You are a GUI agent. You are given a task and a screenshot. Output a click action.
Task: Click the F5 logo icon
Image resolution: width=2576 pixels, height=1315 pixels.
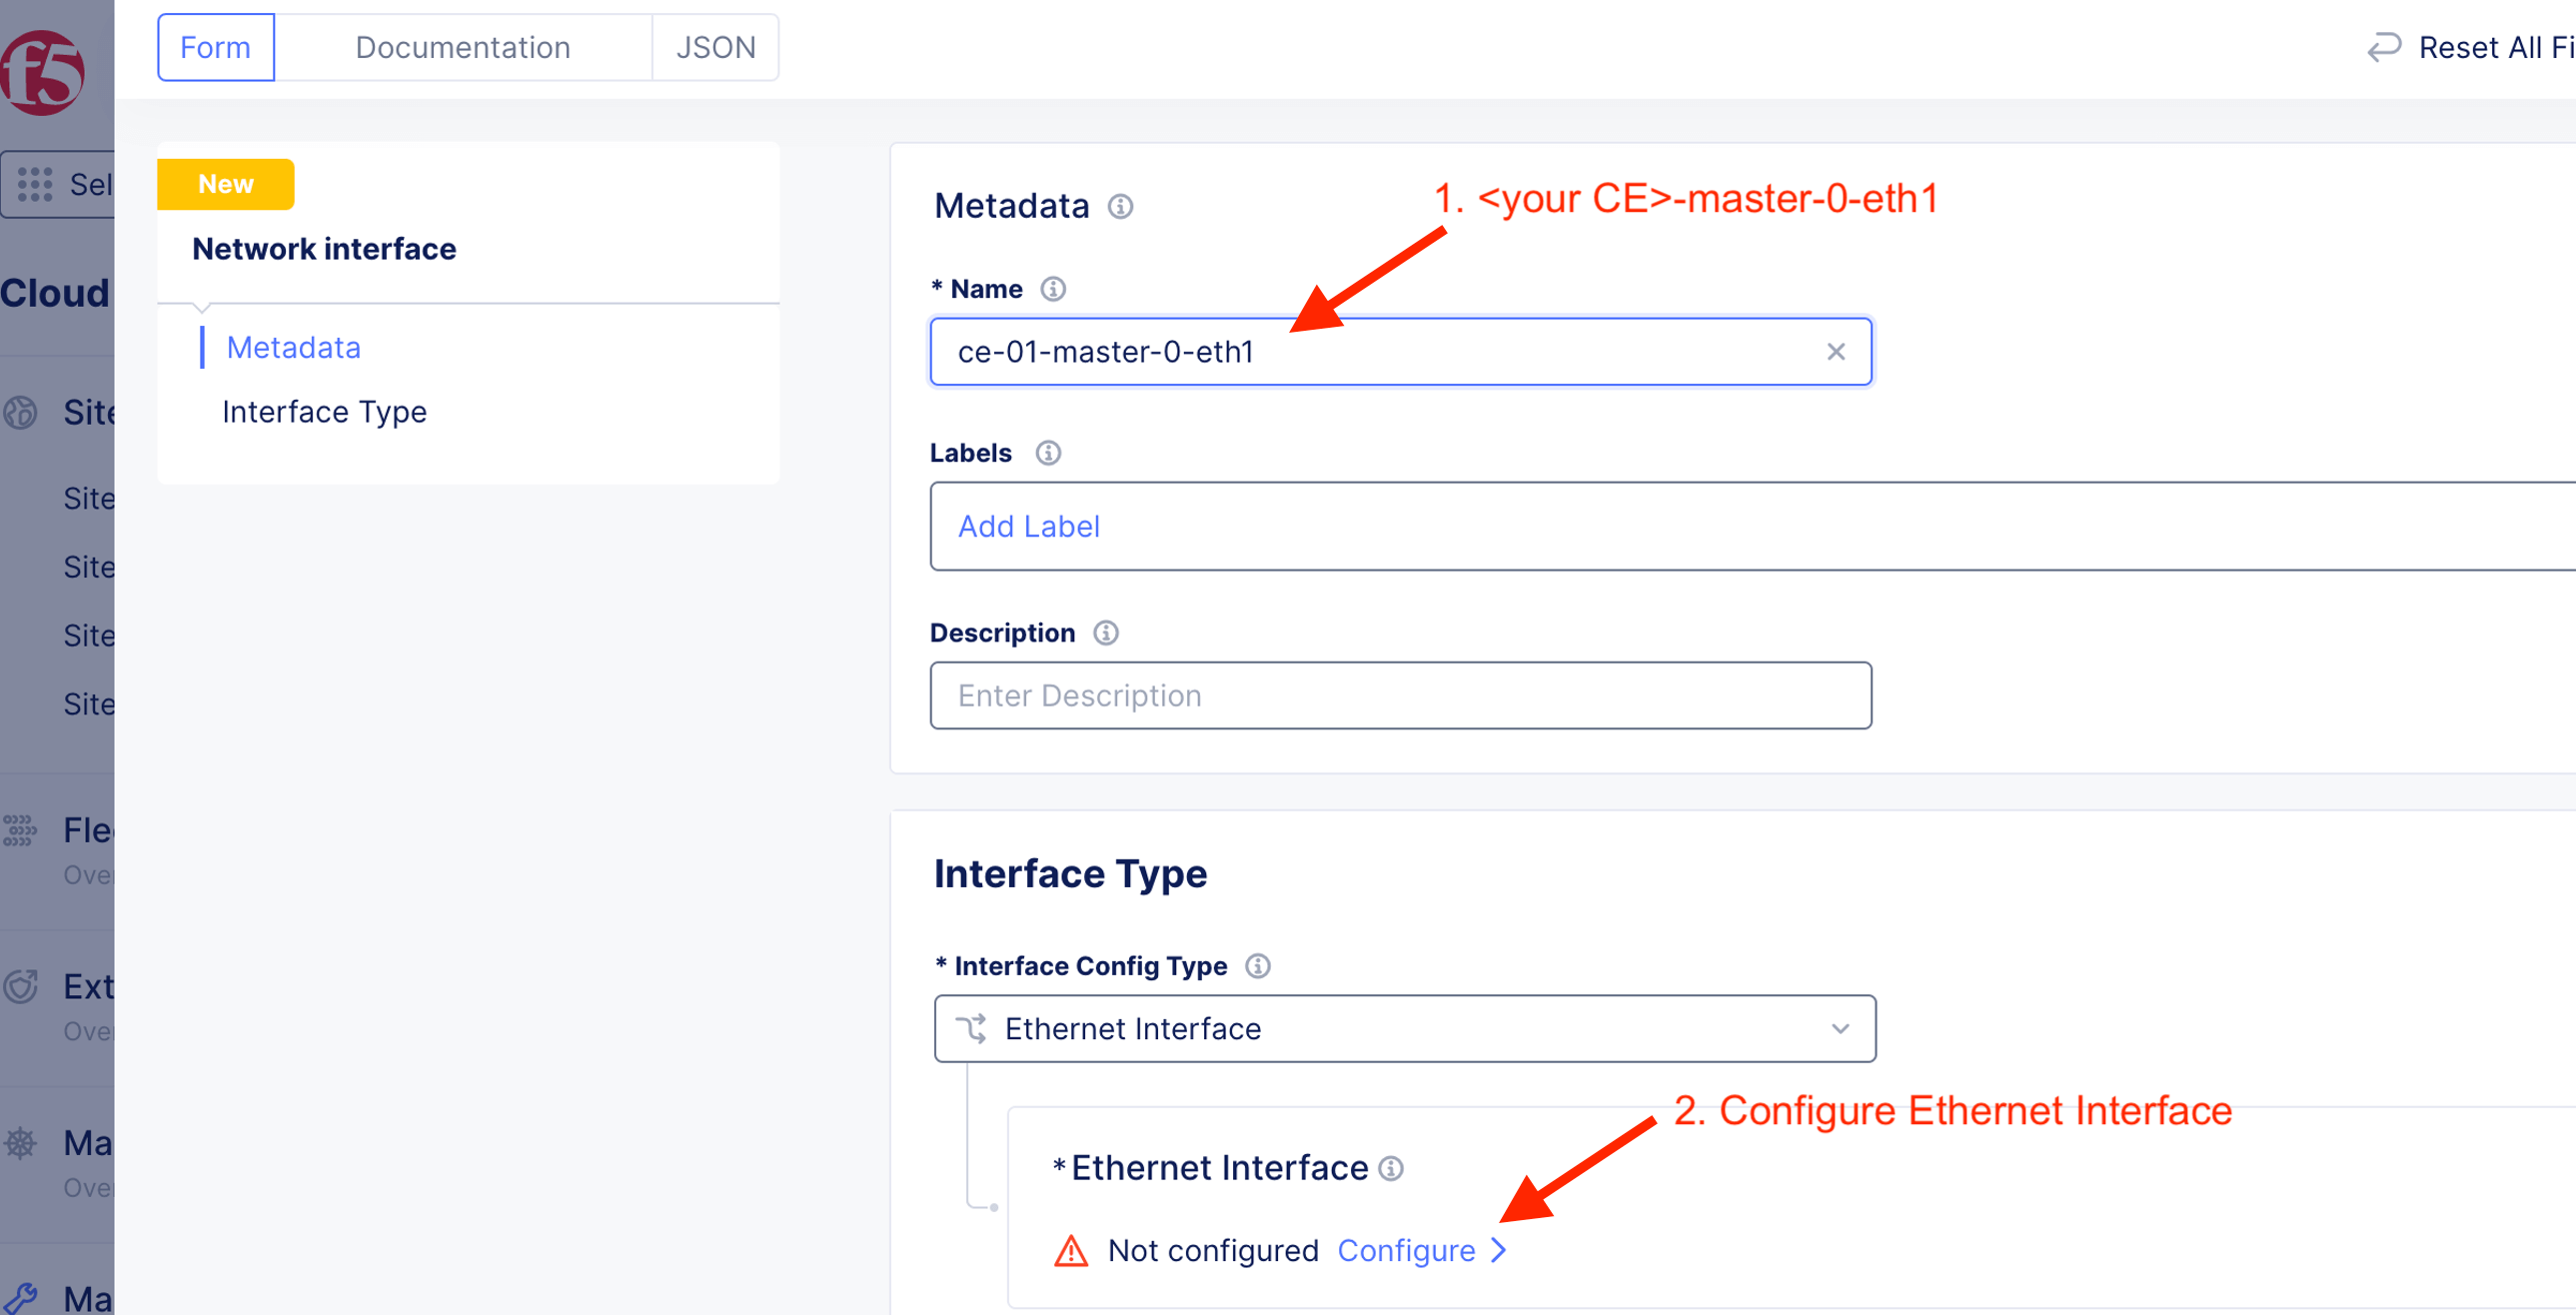pyautogui.click(x=42, y=72)
